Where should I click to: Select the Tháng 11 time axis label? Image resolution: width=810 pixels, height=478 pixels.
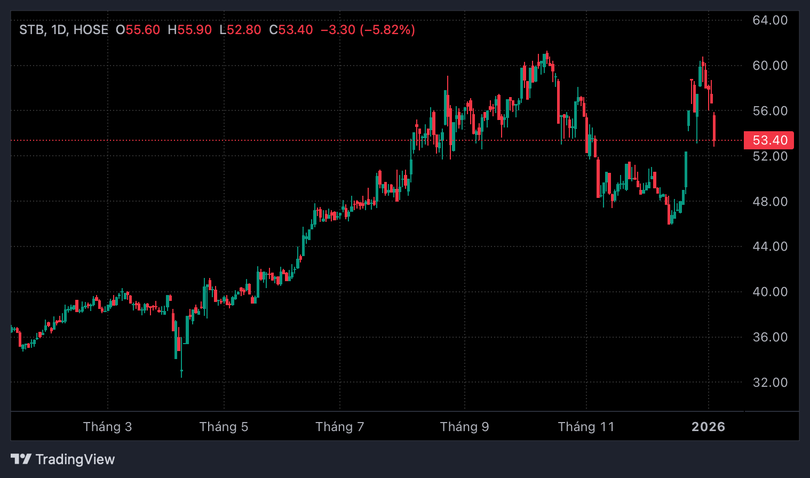point(585,426)
